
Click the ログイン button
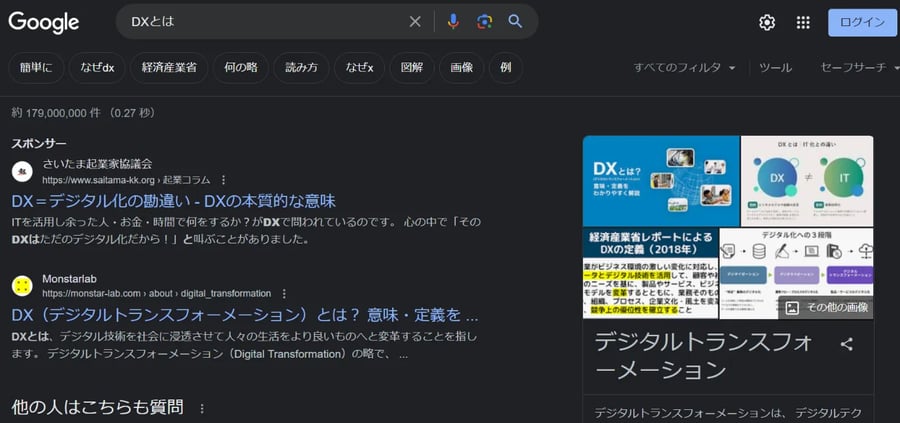click(x=862, y=23)
